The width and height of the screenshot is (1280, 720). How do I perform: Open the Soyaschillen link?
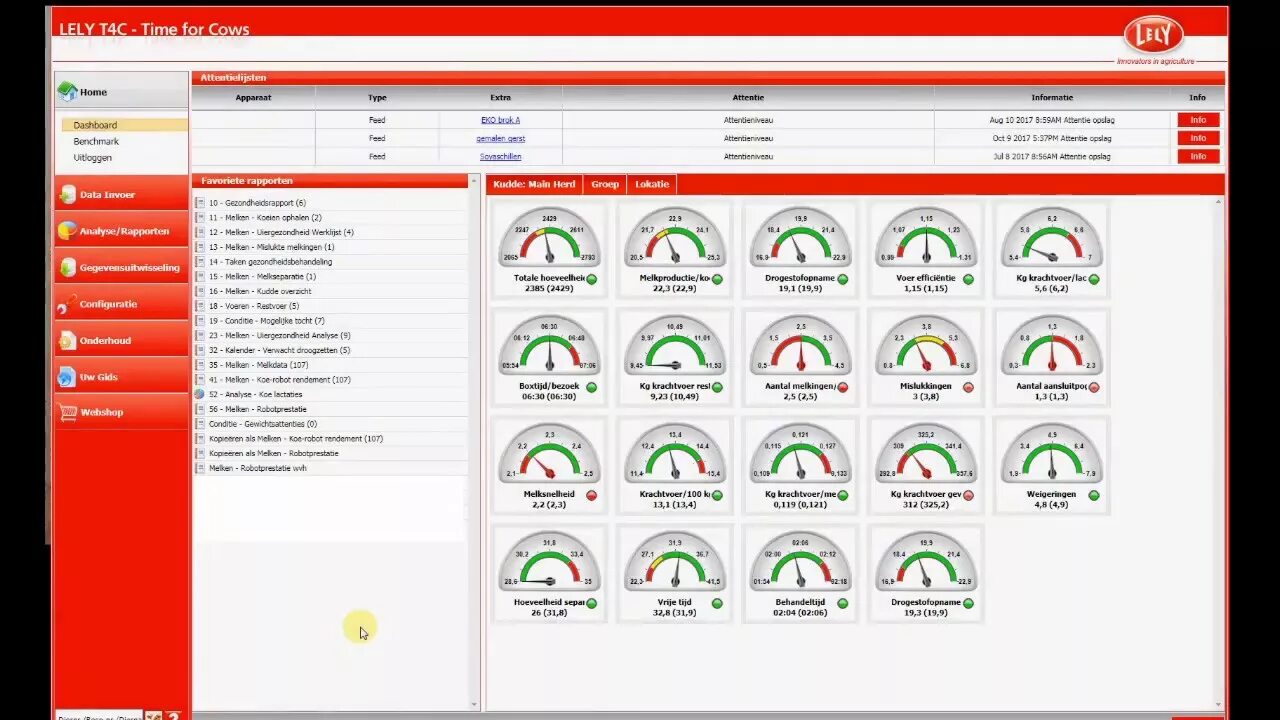tap(501, 156)
